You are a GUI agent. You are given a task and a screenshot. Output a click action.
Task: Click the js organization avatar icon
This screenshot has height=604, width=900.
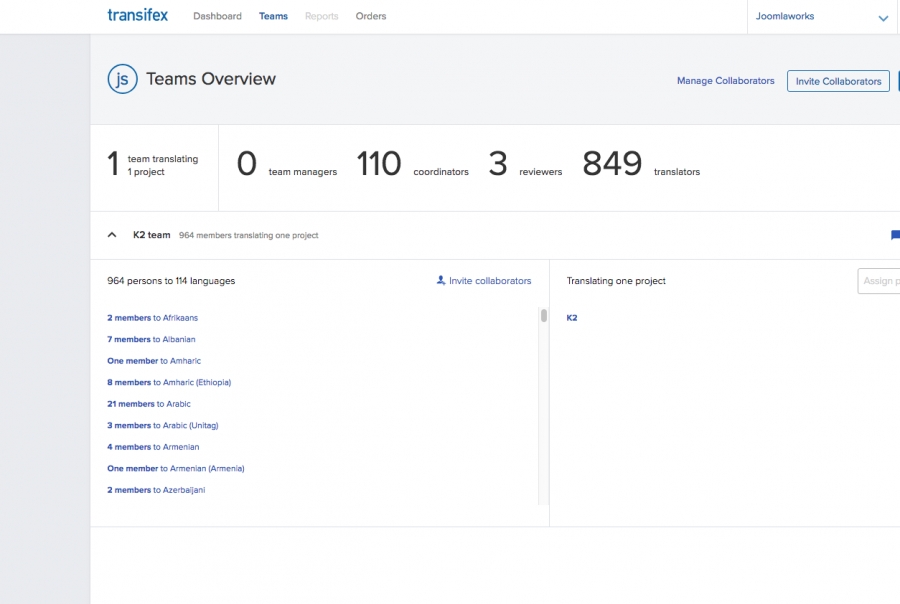coord(122,79)
